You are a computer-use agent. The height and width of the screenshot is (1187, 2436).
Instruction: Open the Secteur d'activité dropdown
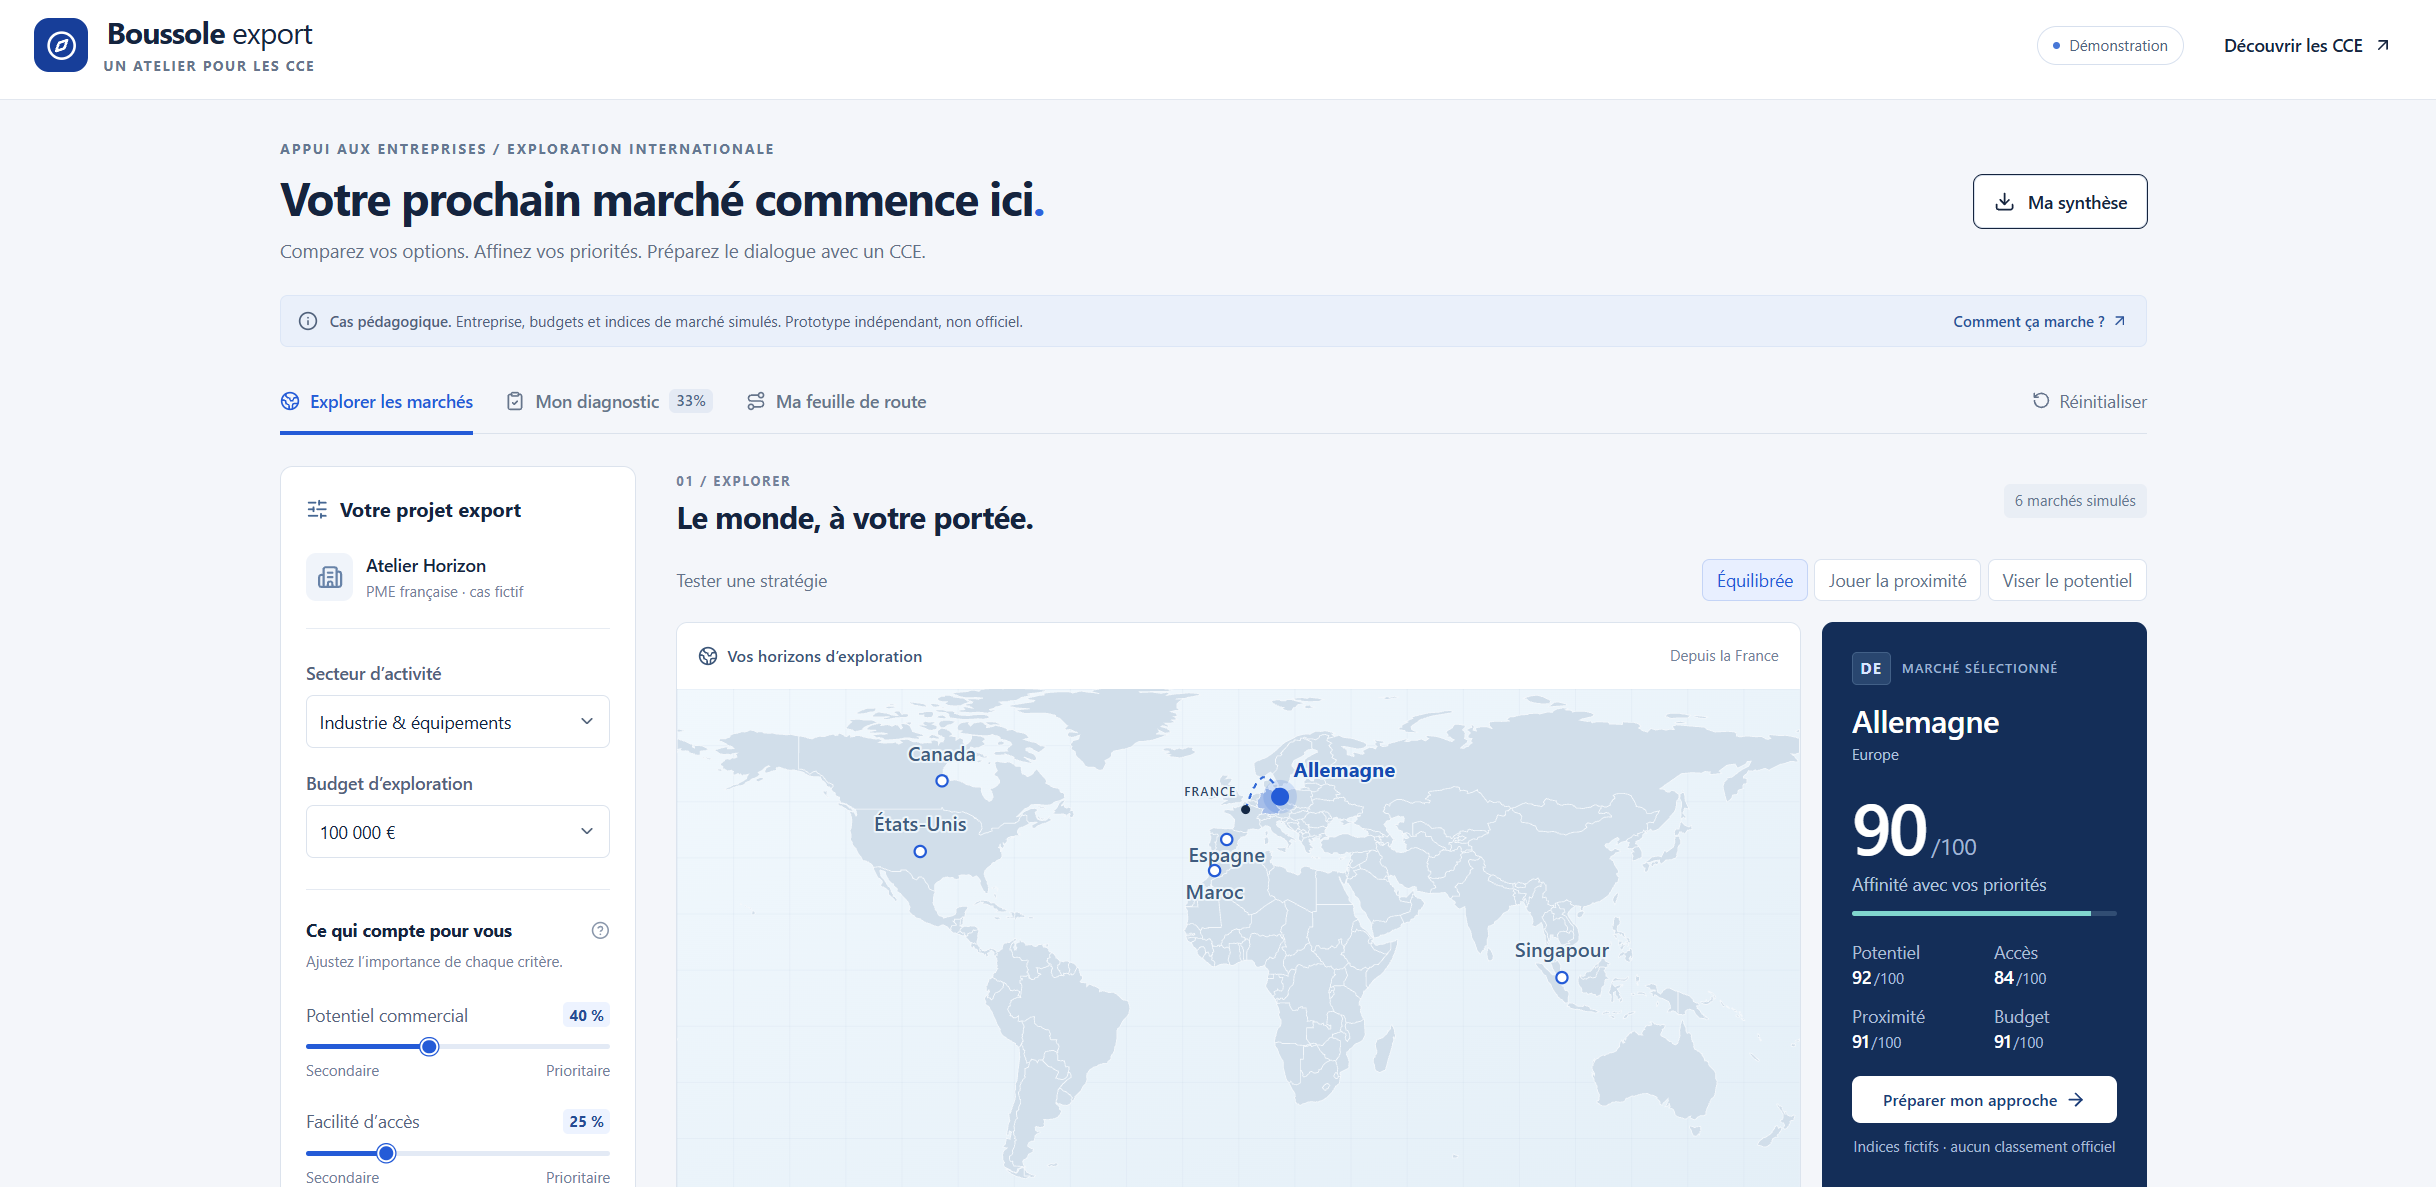(458, 722)
